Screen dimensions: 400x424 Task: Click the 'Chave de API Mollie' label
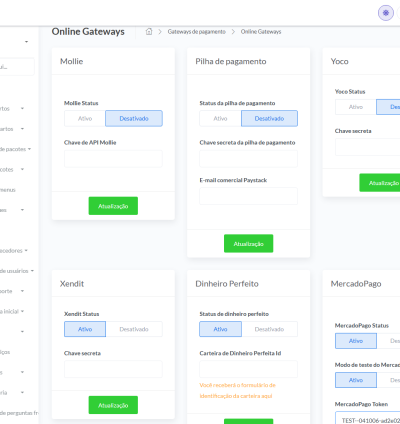point(90,142)
